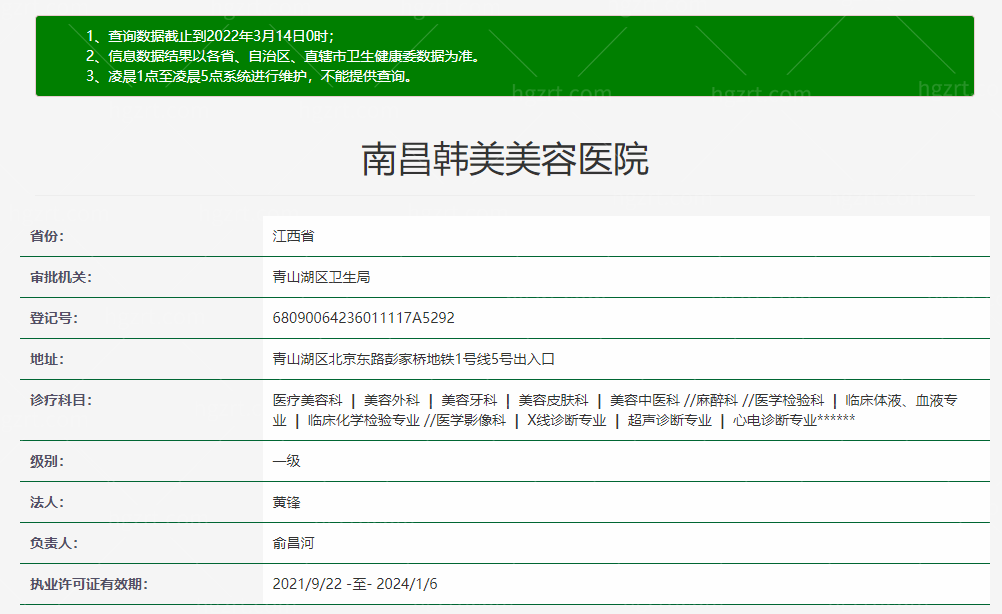Select the province value 江西省
The height and width of the screenshot is (614, 1002).
(293, 237)
